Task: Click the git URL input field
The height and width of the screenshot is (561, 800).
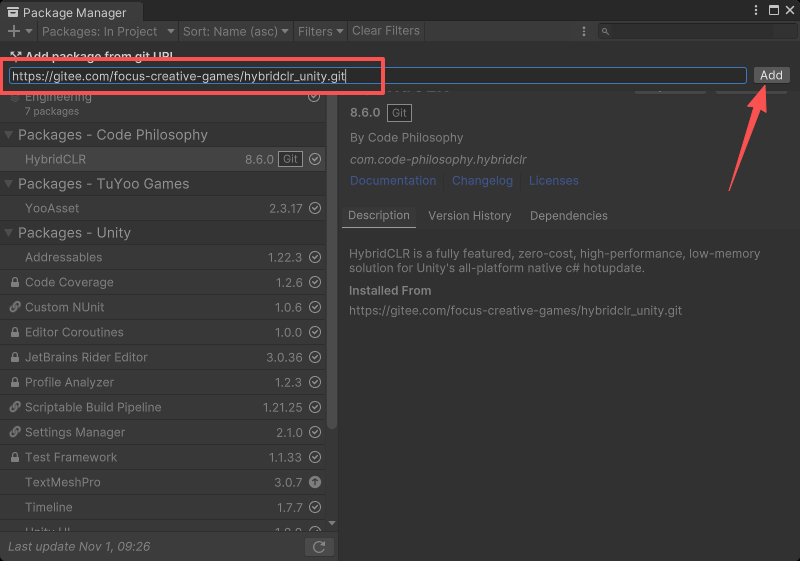Action: tap(378, 76)
